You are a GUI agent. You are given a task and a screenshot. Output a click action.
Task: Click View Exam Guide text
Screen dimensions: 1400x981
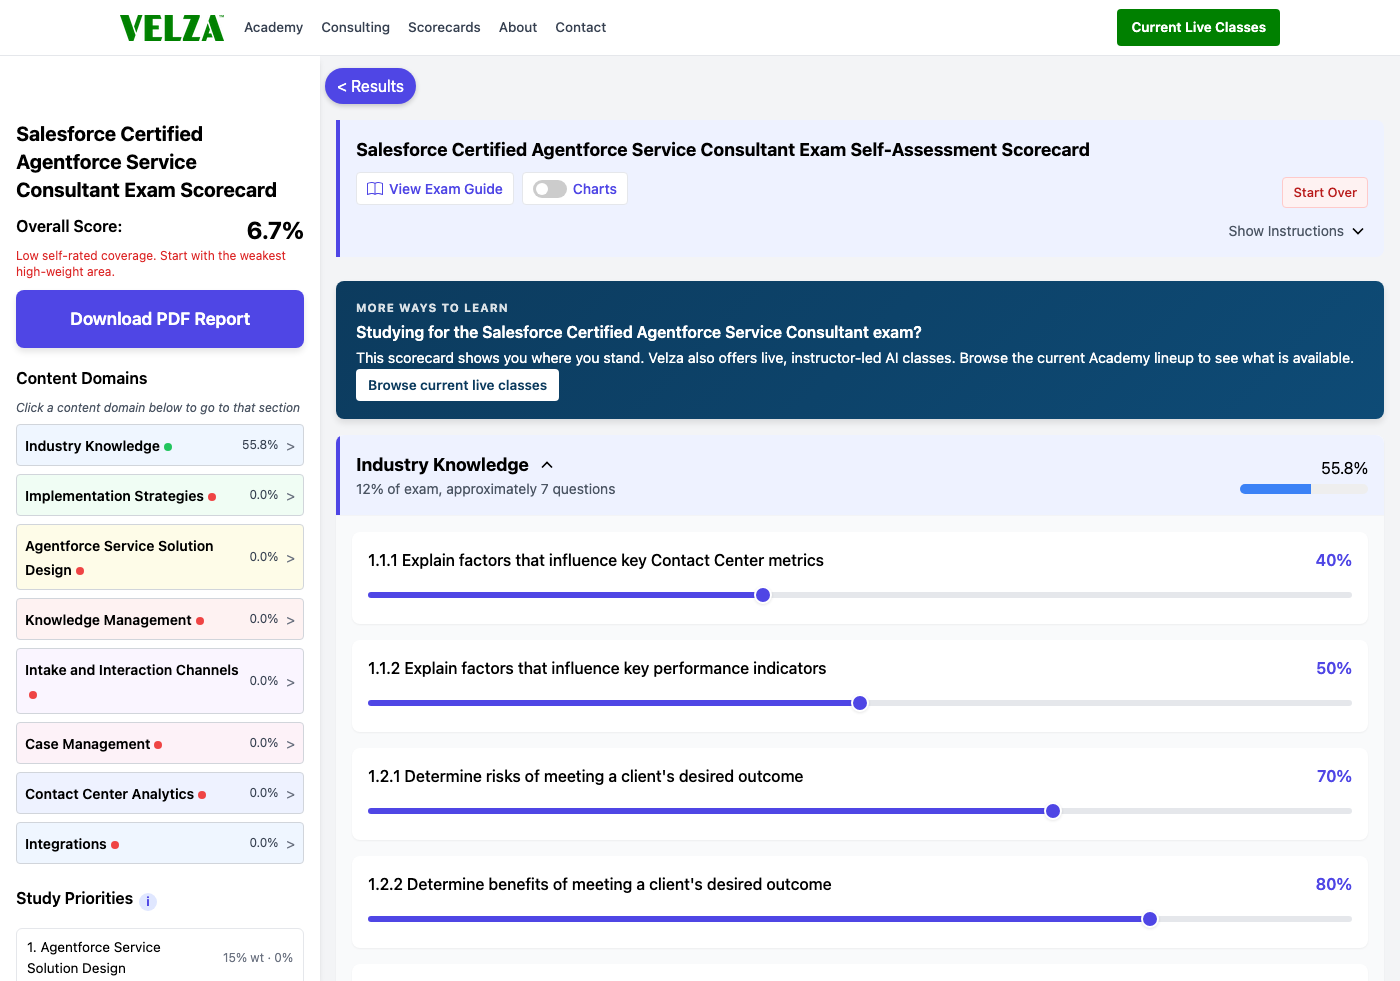446,189
